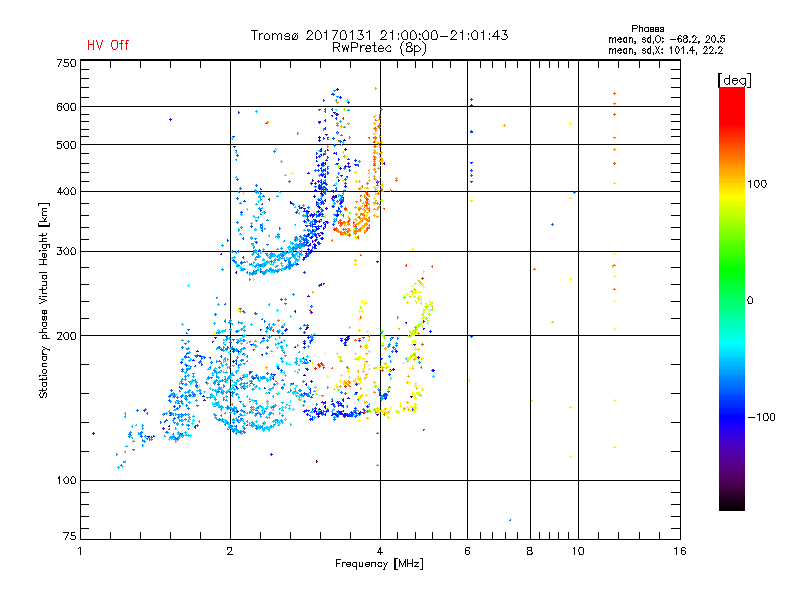The image size is (800, 600).
Task: Click the 'mean, sd,X: 101.4, 22.2' line
Action: pos(665,50)
